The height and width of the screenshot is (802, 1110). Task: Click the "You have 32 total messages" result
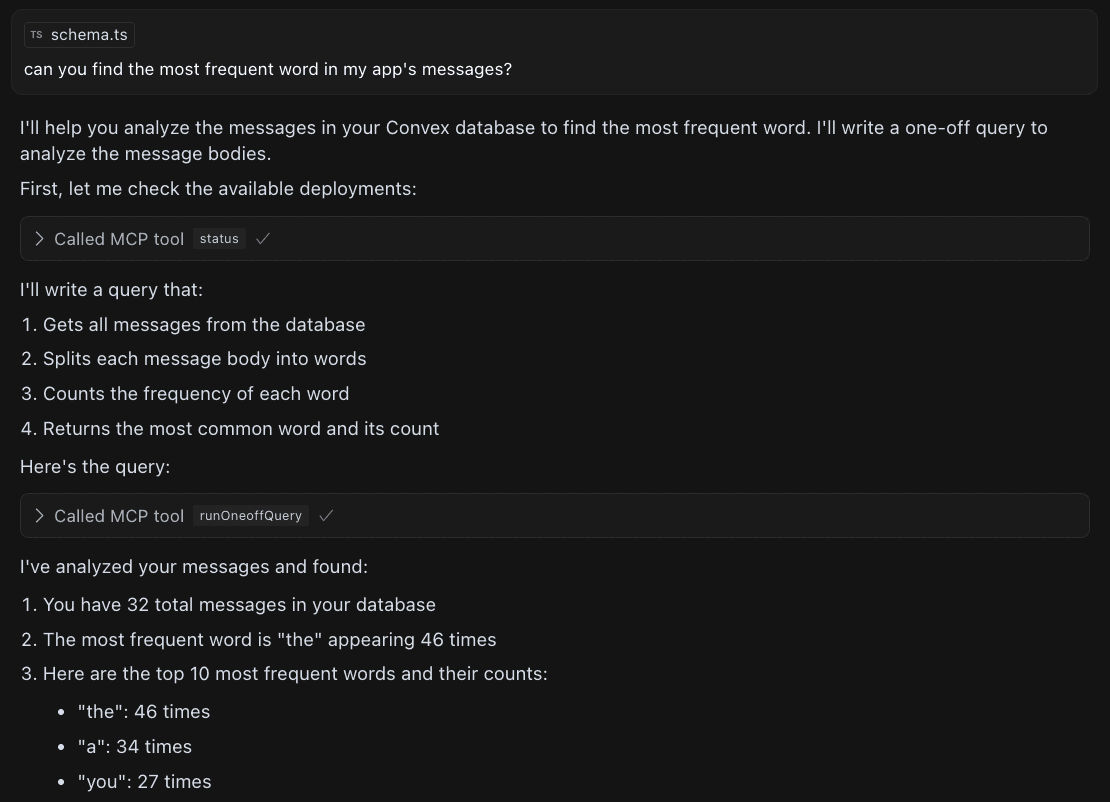239,605
